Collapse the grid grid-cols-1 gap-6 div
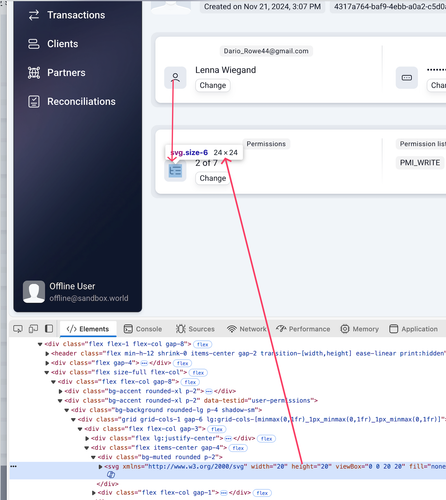Image resolution: width=446 pixels, height=500 pixels. (74, 420)
